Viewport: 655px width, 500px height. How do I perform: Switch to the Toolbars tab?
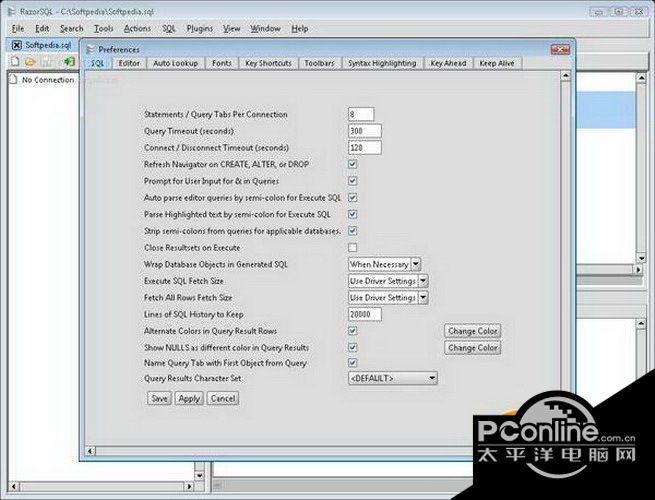[320, 63]
